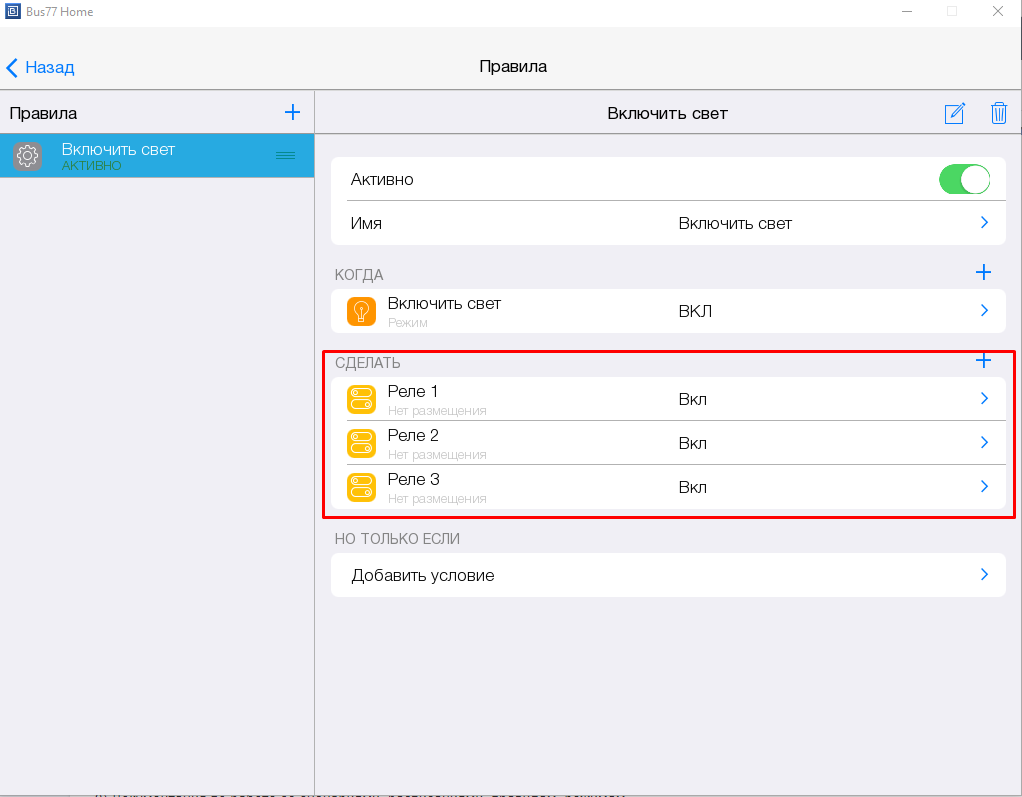Viewport: 1022px width, 797px height.
Task: Open the Имя field chevron
Action: [984, 223]
